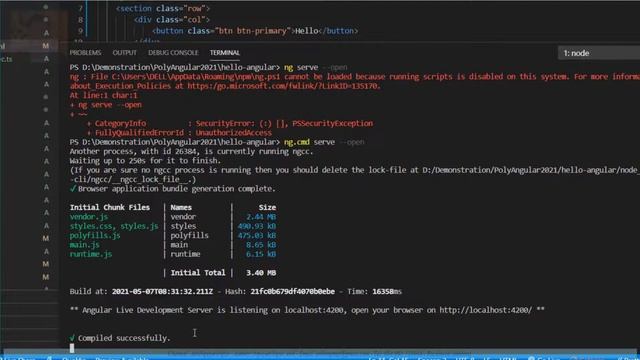Open the http://localhost:4200/ link
This screenshot has width=640, height=360.
(x=485, y=310)
